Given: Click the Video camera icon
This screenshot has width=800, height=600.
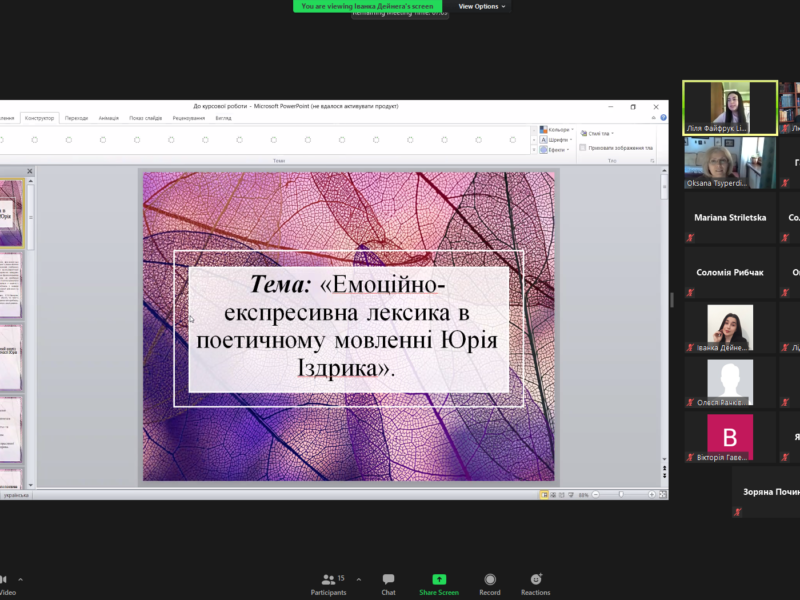Looking at the screenshot, I should coord(3,580).
